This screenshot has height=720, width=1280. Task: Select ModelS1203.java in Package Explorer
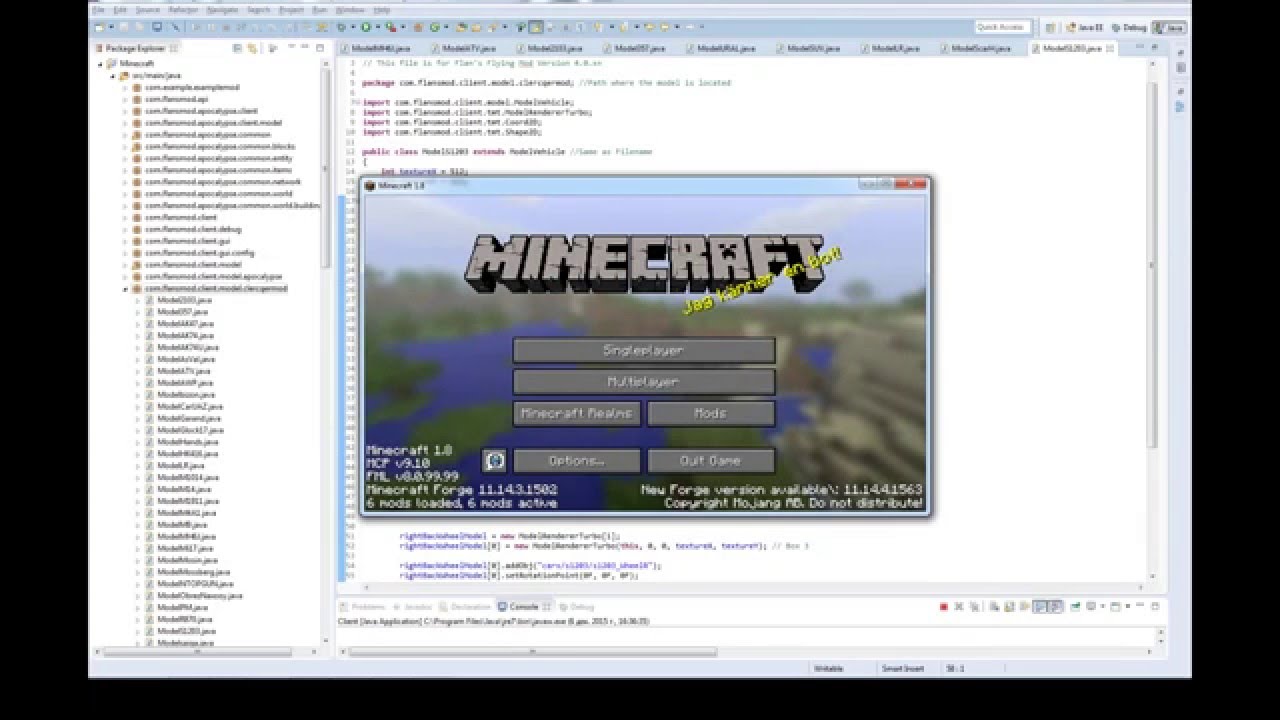[x=186, y=631]
